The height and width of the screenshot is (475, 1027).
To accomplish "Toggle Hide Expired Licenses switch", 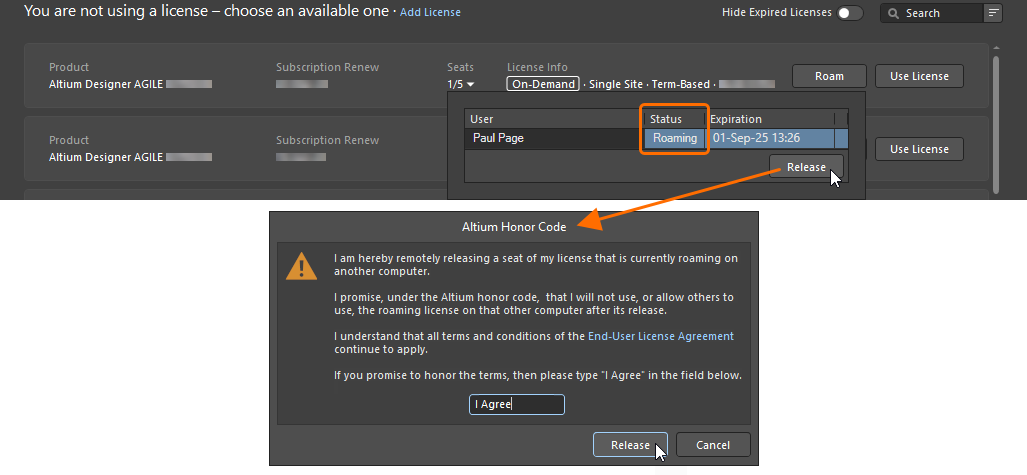I will [850, 12].
